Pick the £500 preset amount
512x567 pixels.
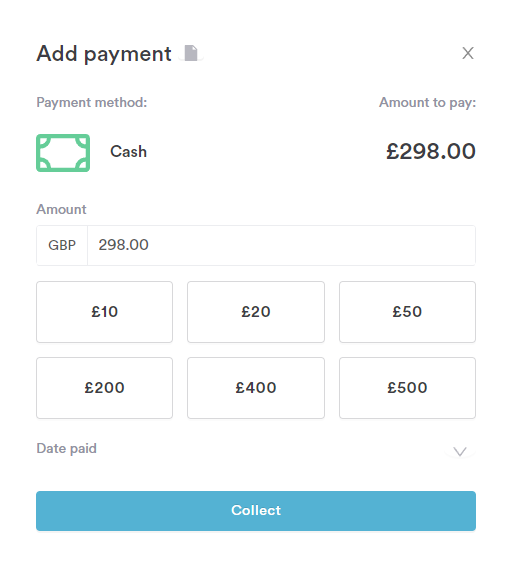[x=407, y=388]
